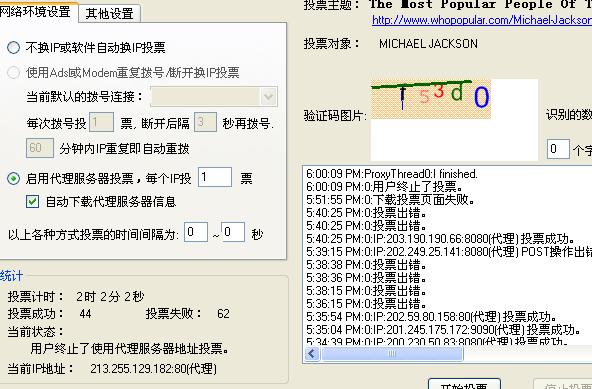This screenshot has width=592, height=389.
Task: Click the 每次拨号投 votes input field
Action: click(101, 122)
